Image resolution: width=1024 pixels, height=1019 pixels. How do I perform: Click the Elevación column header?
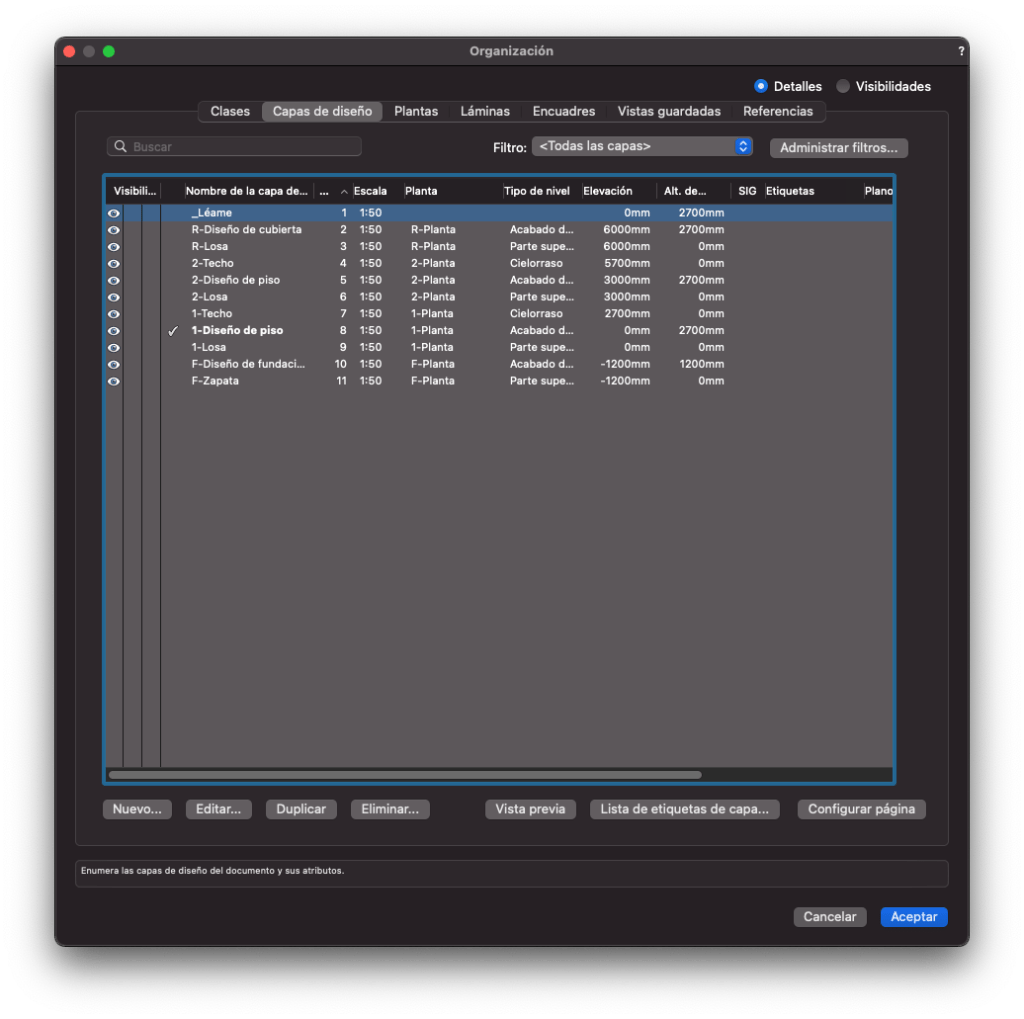pyautogui.click(x=607, y=191)
